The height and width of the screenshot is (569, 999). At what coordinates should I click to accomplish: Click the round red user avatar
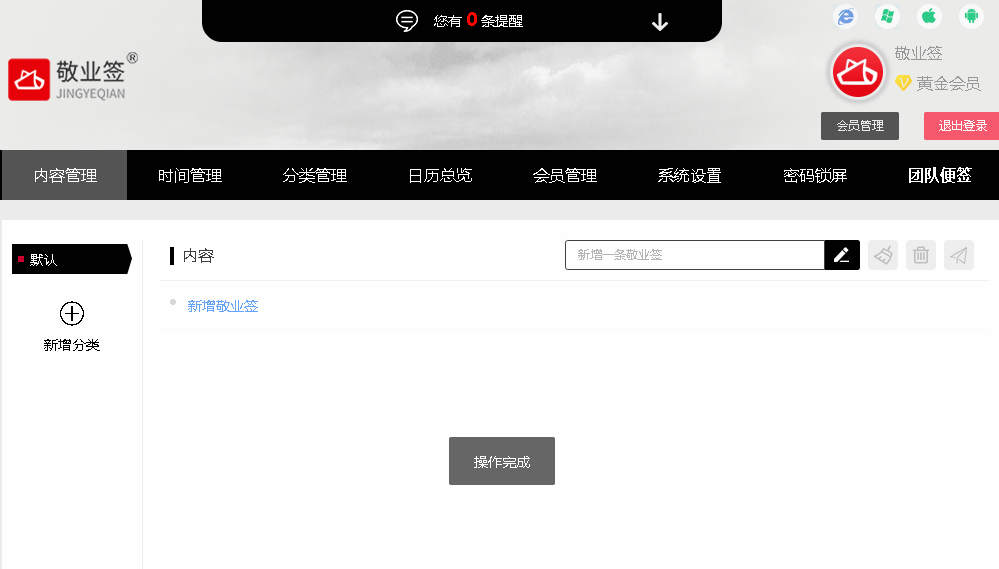858,73
